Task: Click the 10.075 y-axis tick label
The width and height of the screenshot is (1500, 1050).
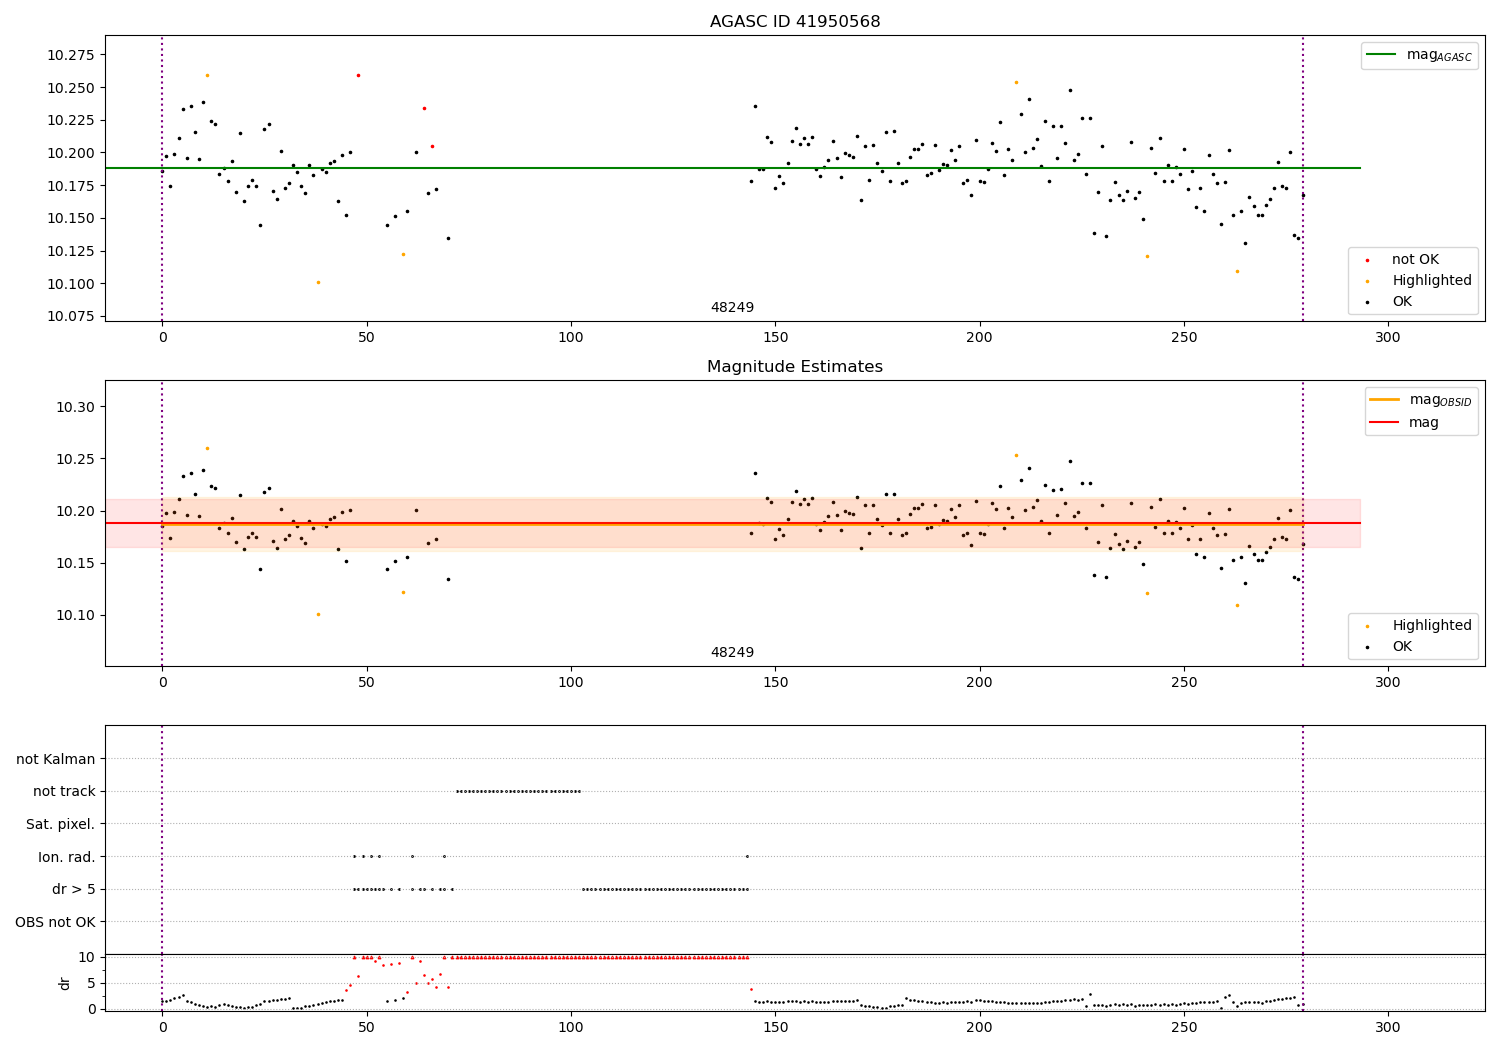Action: [x=71, y=316]
